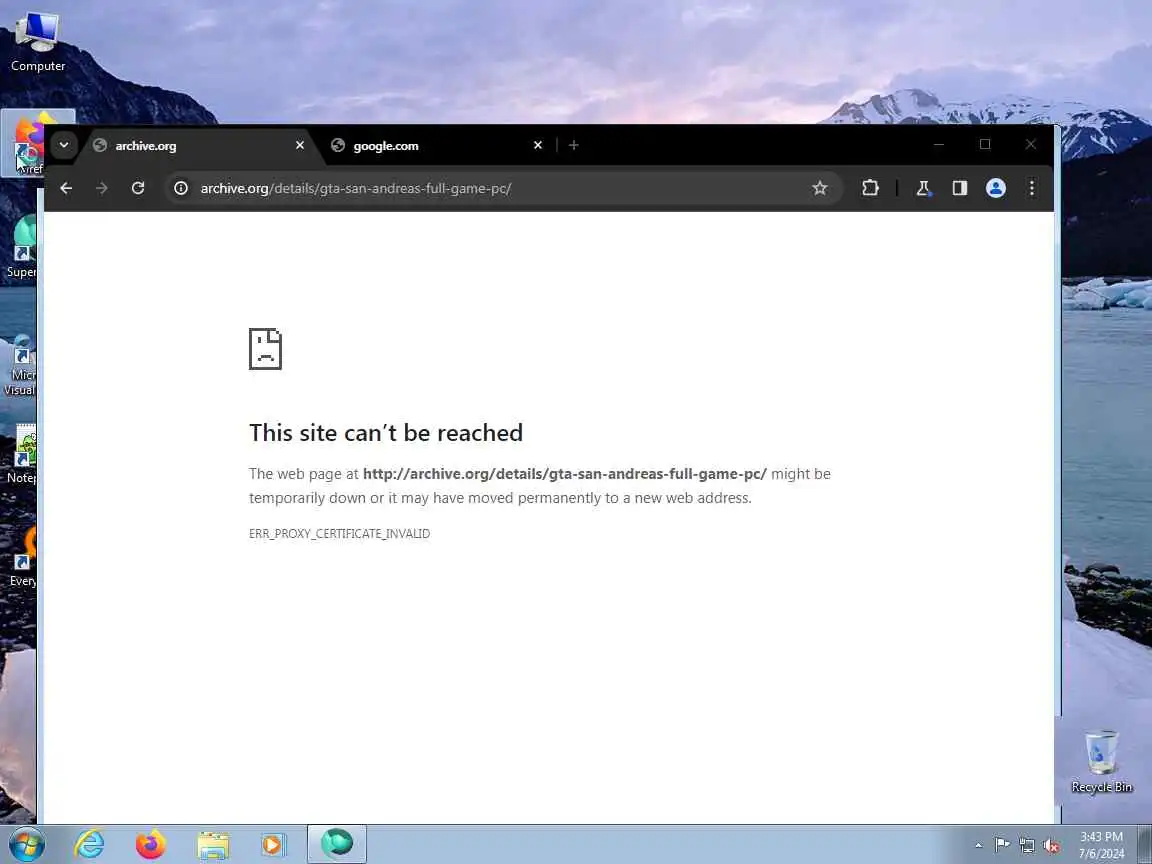The image size is (1152, 864).
Task: Show hidden system tray icons
Action: coord(978,846)
